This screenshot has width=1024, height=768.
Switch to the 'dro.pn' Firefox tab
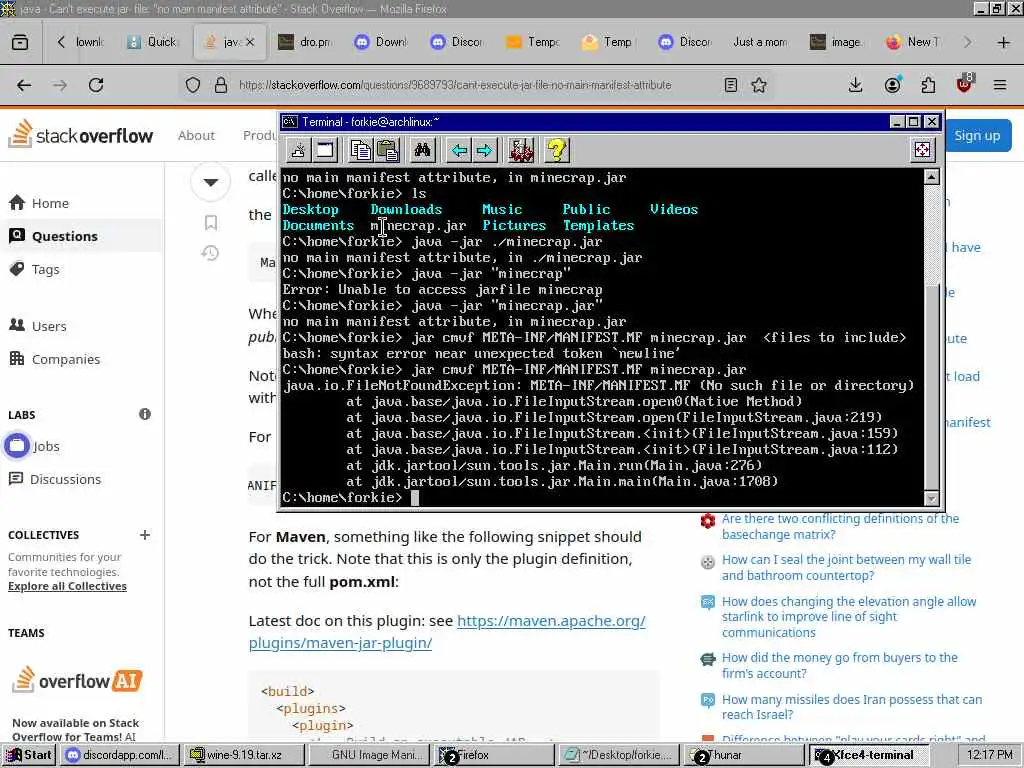click(305, 42)
